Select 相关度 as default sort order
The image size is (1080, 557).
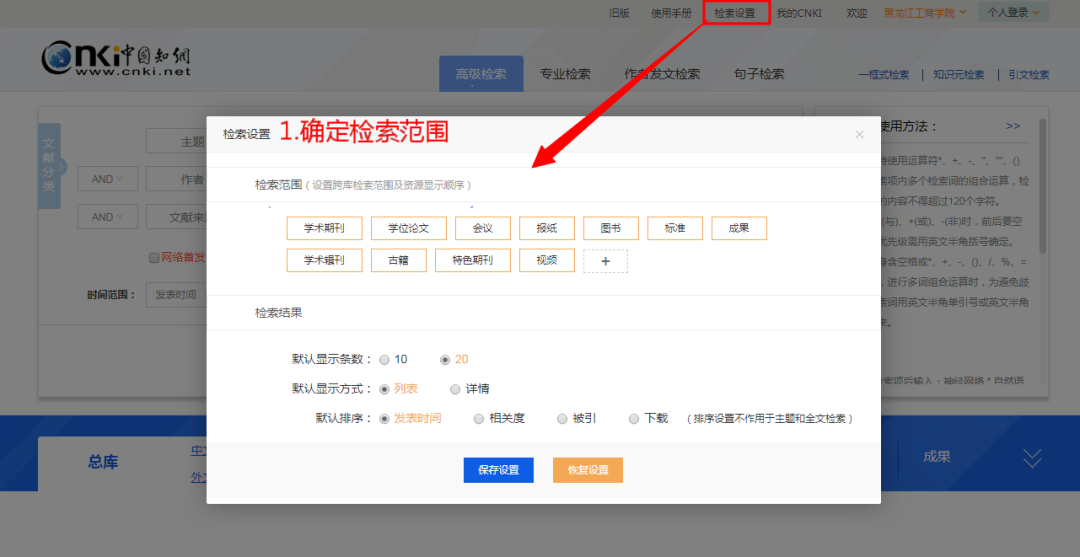pyautogui.click(x=480, y=419)
